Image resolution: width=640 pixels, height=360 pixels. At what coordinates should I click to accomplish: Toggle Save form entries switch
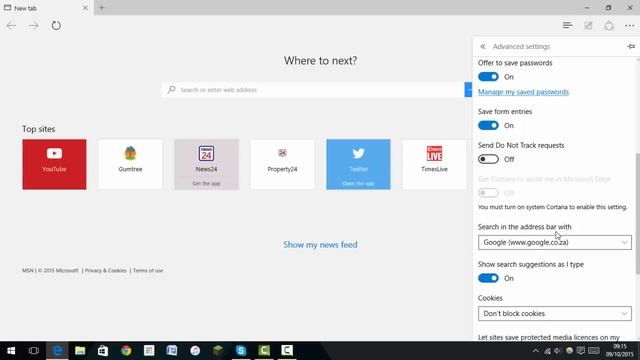(x=488, y=125)
